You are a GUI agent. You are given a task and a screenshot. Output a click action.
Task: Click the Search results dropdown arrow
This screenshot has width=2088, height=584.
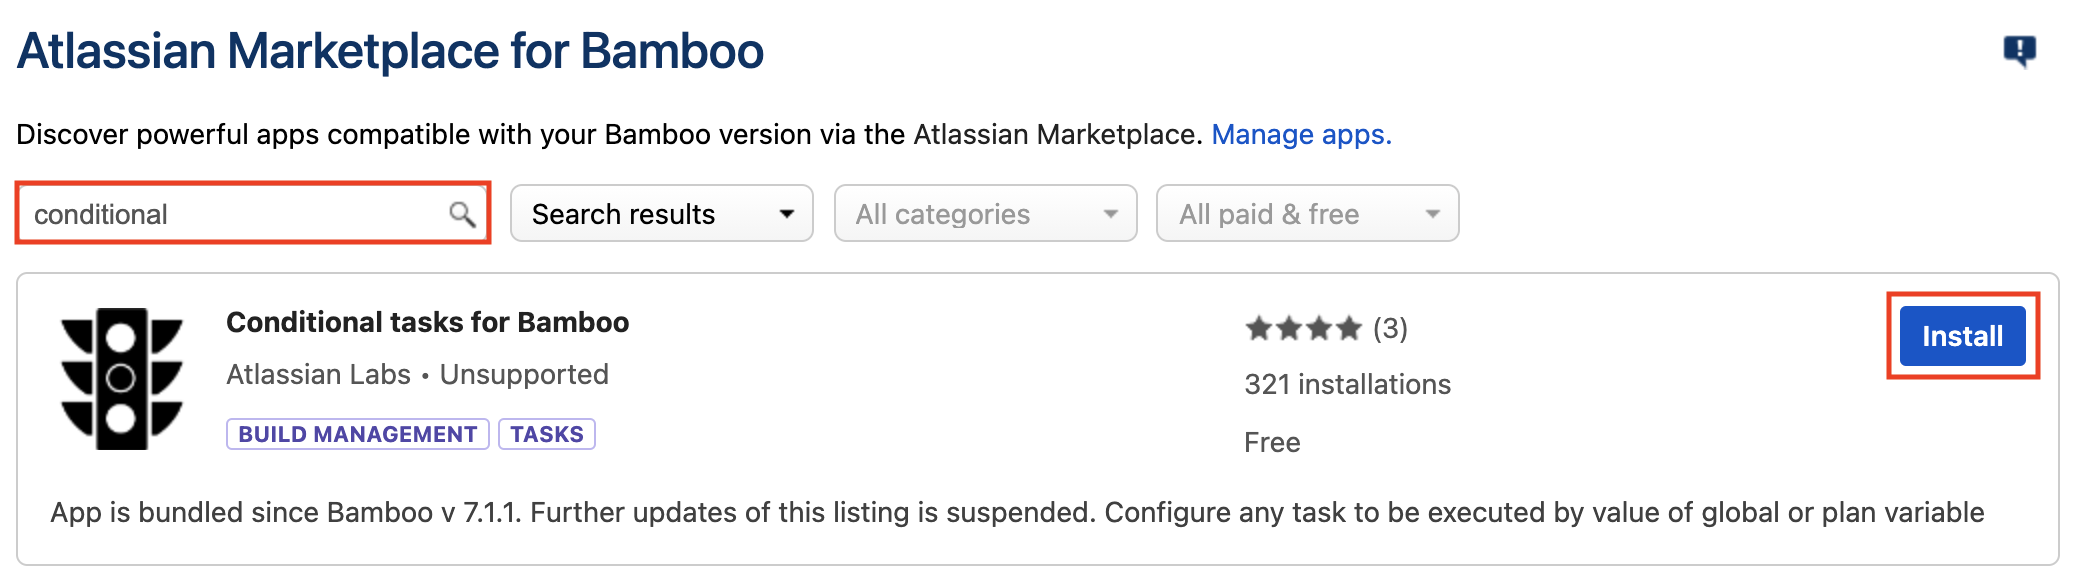[787, 214]
